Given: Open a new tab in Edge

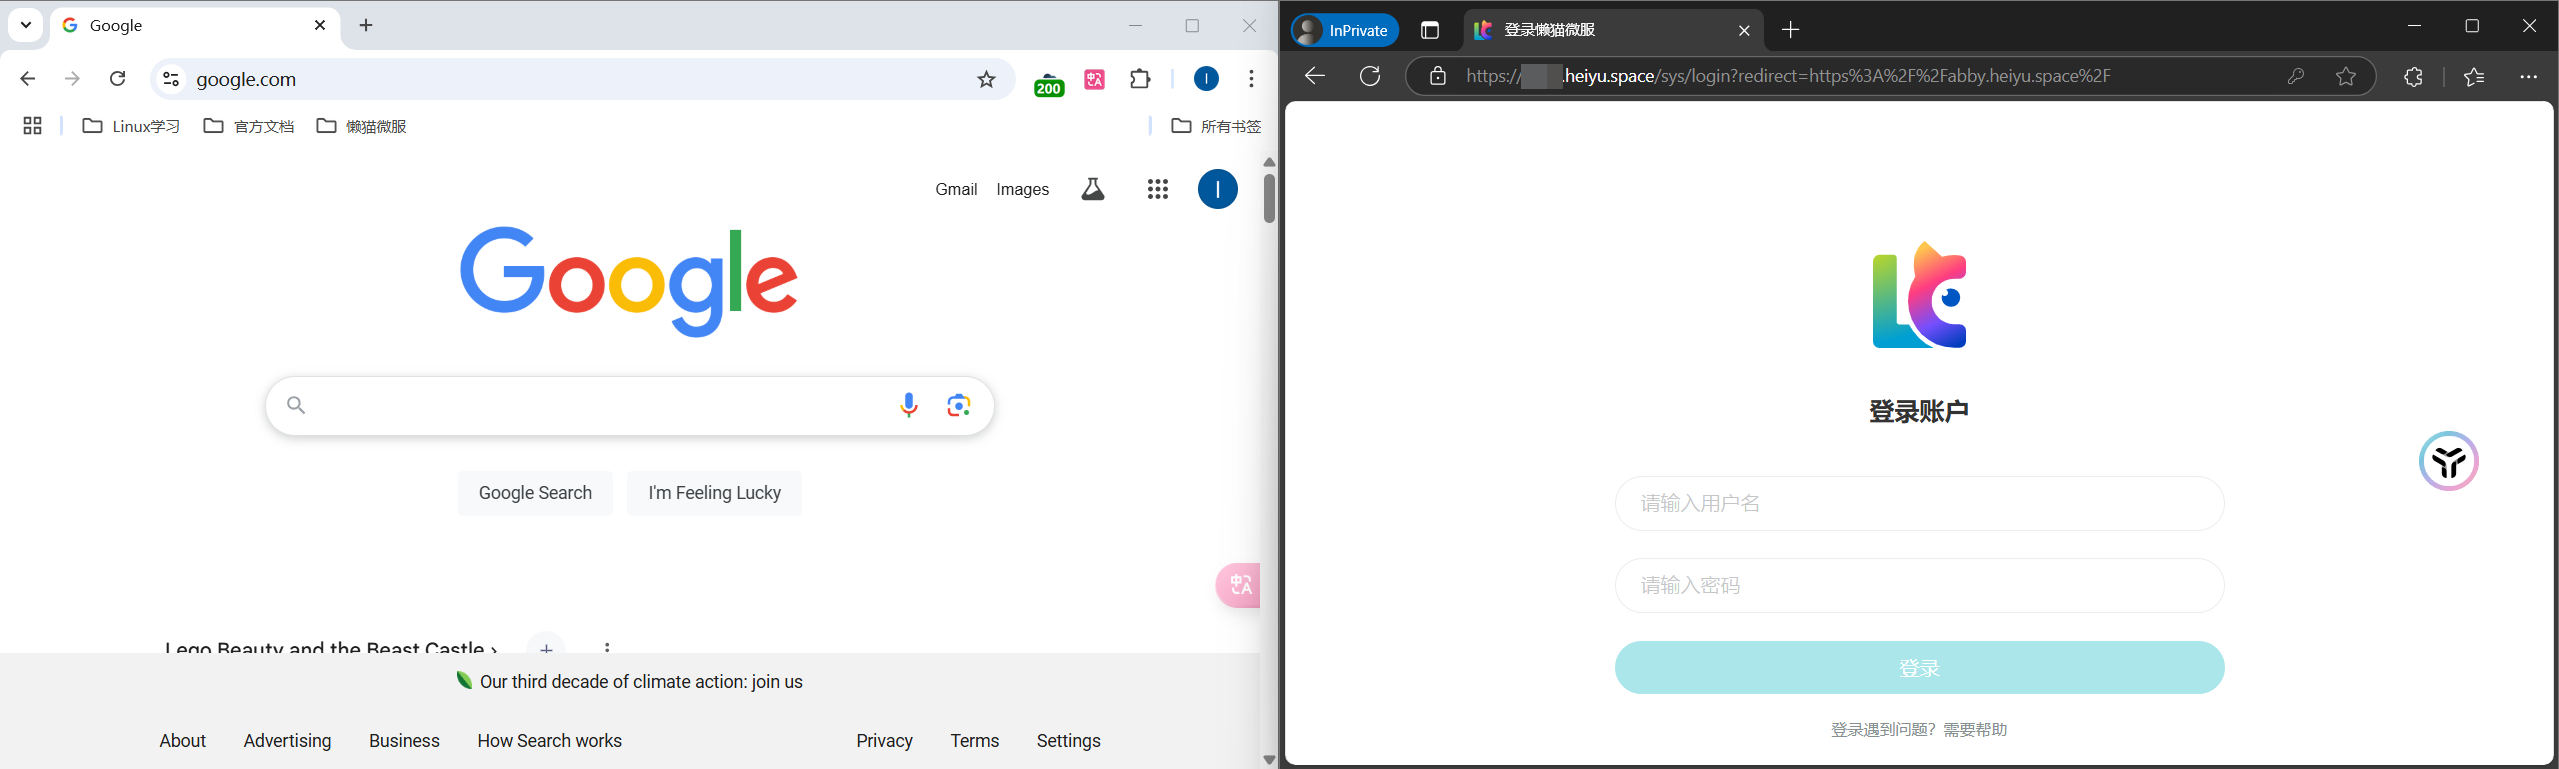Looking at the screenshot, I should pos(1791,30).
